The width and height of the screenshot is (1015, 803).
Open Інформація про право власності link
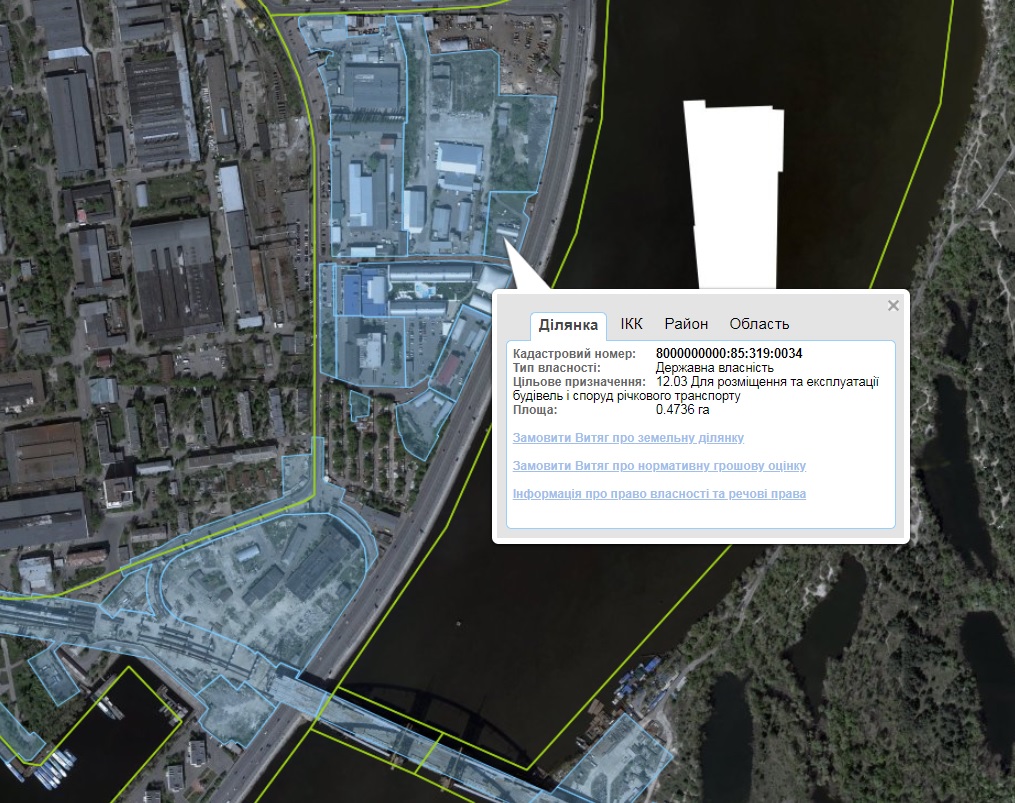pyautogui.click(x=659, y=494)
